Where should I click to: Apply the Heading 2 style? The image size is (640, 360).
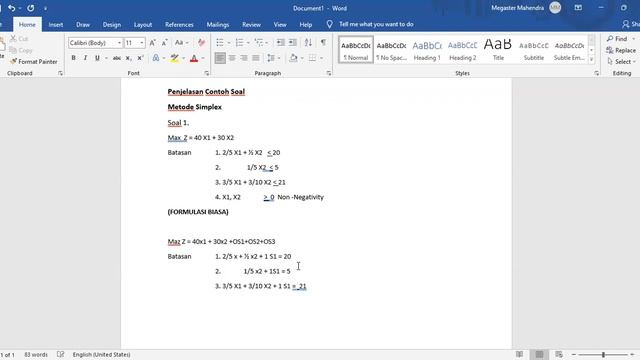pos(462,50)
